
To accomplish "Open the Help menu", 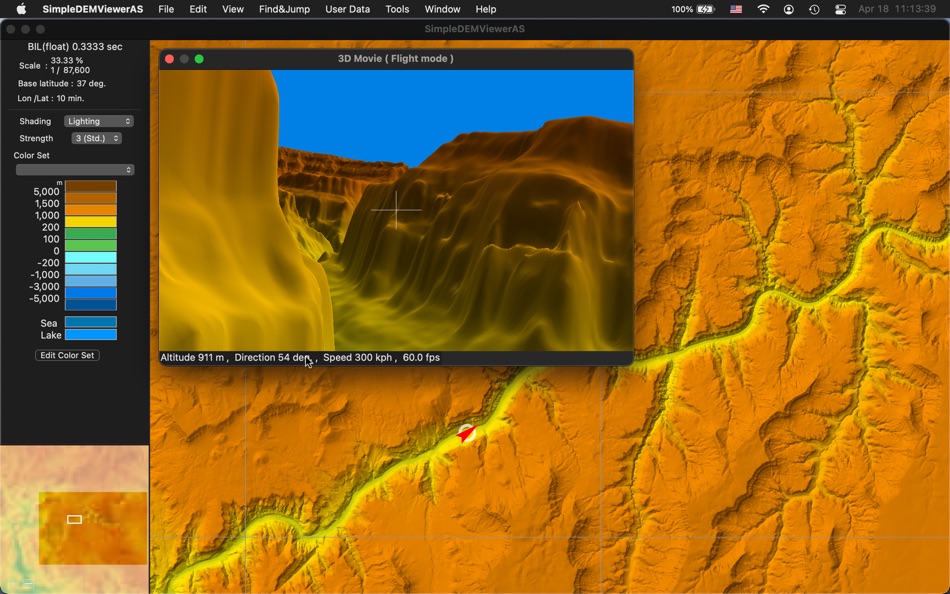I will pyautogui.click(x=485, y=9).
